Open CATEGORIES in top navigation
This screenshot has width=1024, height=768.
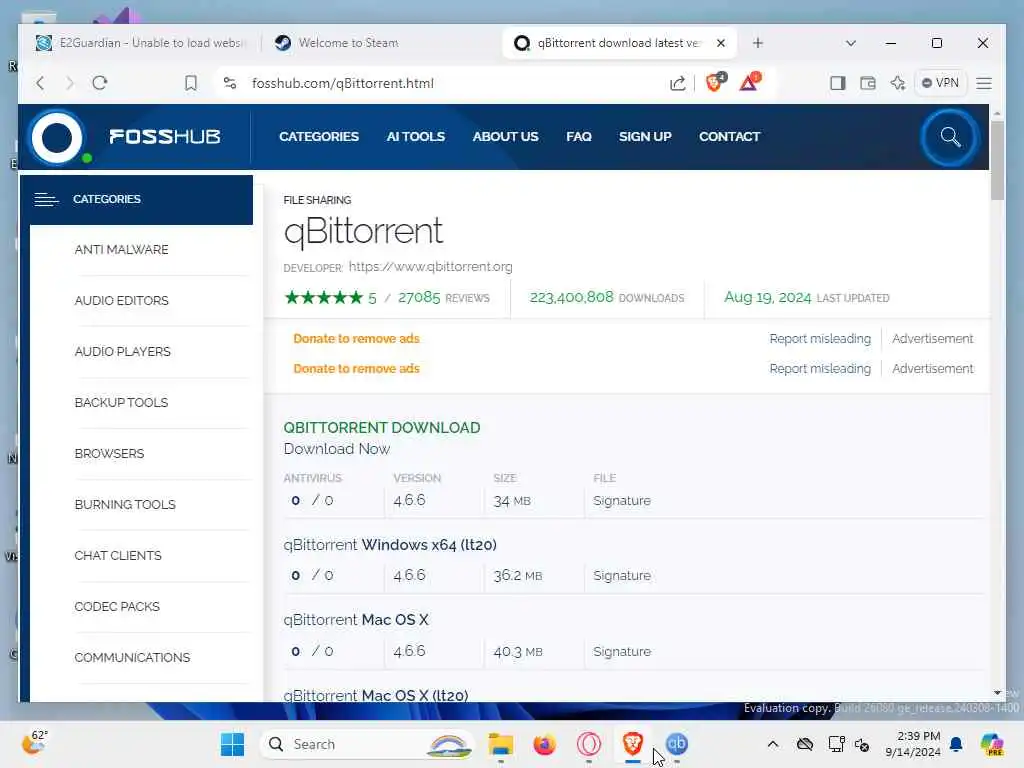[319, 136]
